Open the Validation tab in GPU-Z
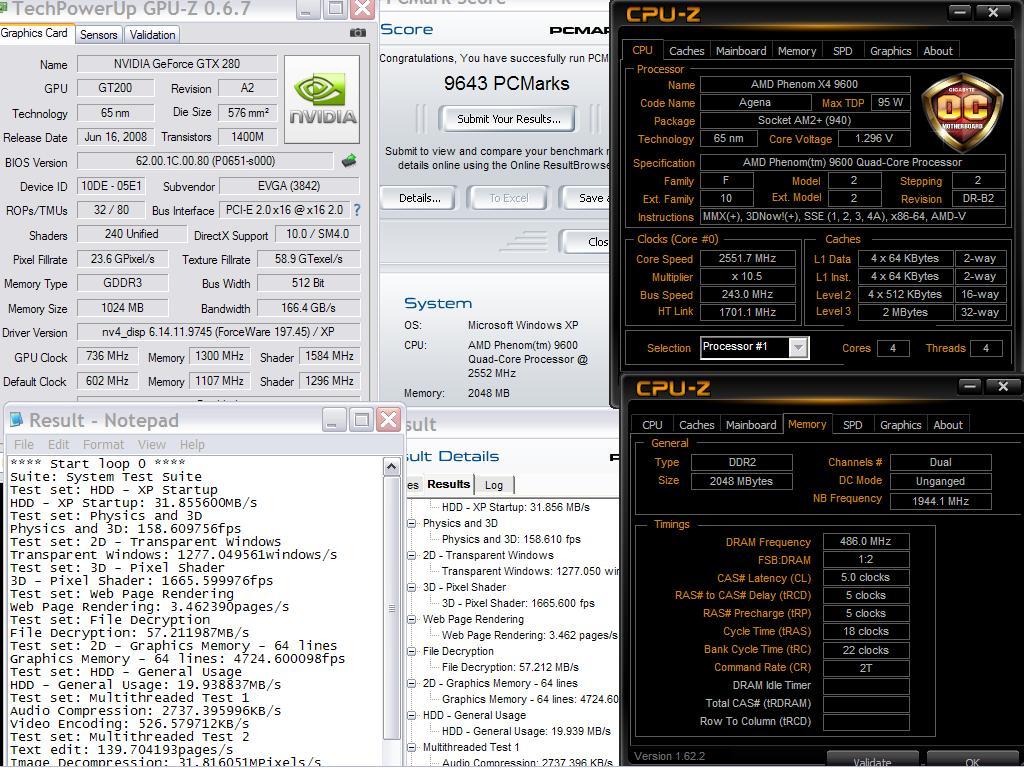1024x768 pixels. click(x=152, y=35)
